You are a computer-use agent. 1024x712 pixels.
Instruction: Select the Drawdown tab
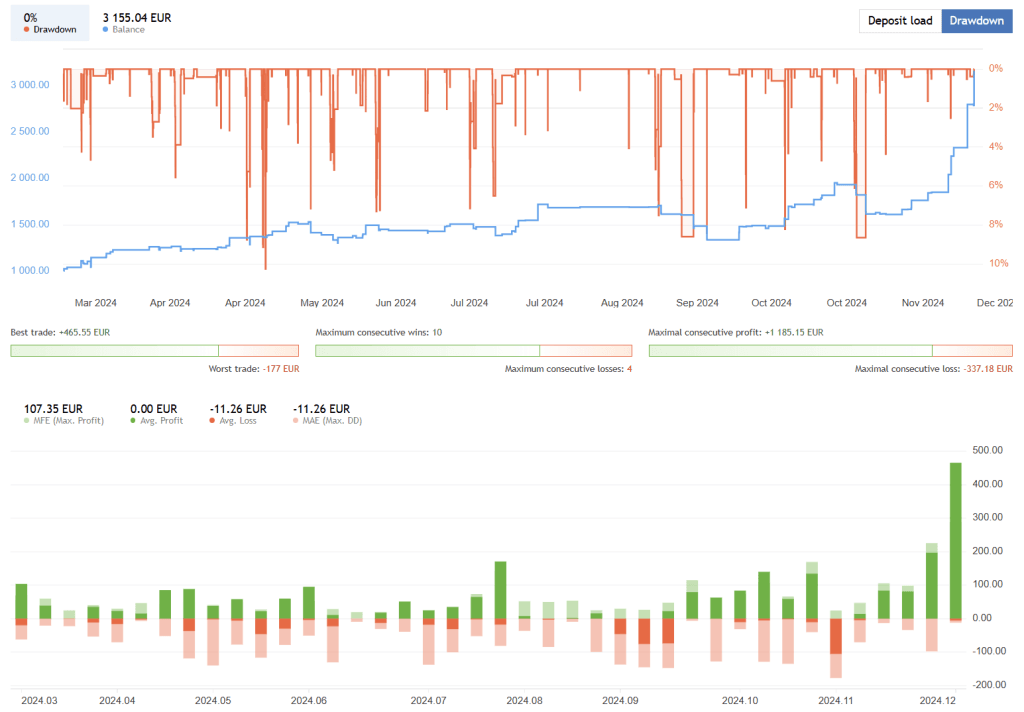point(976,21)
